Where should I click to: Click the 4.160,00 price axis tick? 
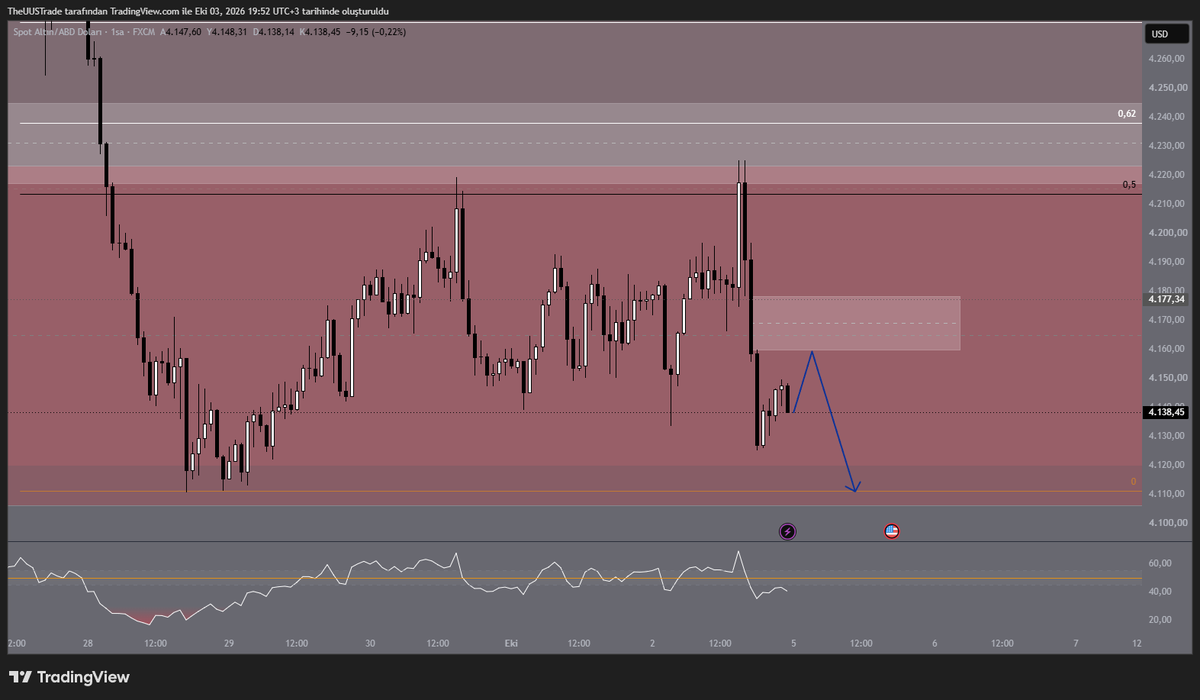[1166, 349]
